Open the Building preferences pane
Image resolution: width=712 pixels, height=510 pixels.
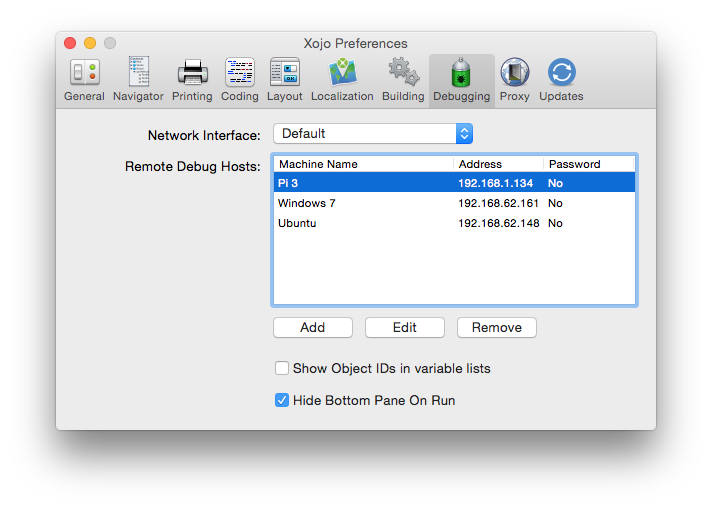tap(403, 80)
